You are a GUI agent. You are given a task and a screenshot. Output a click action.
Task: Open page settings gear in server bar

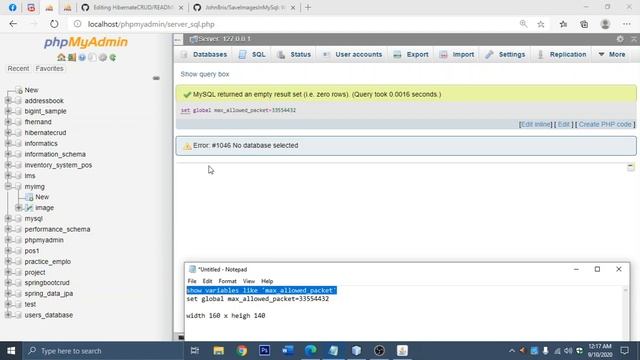click(620, 39)
